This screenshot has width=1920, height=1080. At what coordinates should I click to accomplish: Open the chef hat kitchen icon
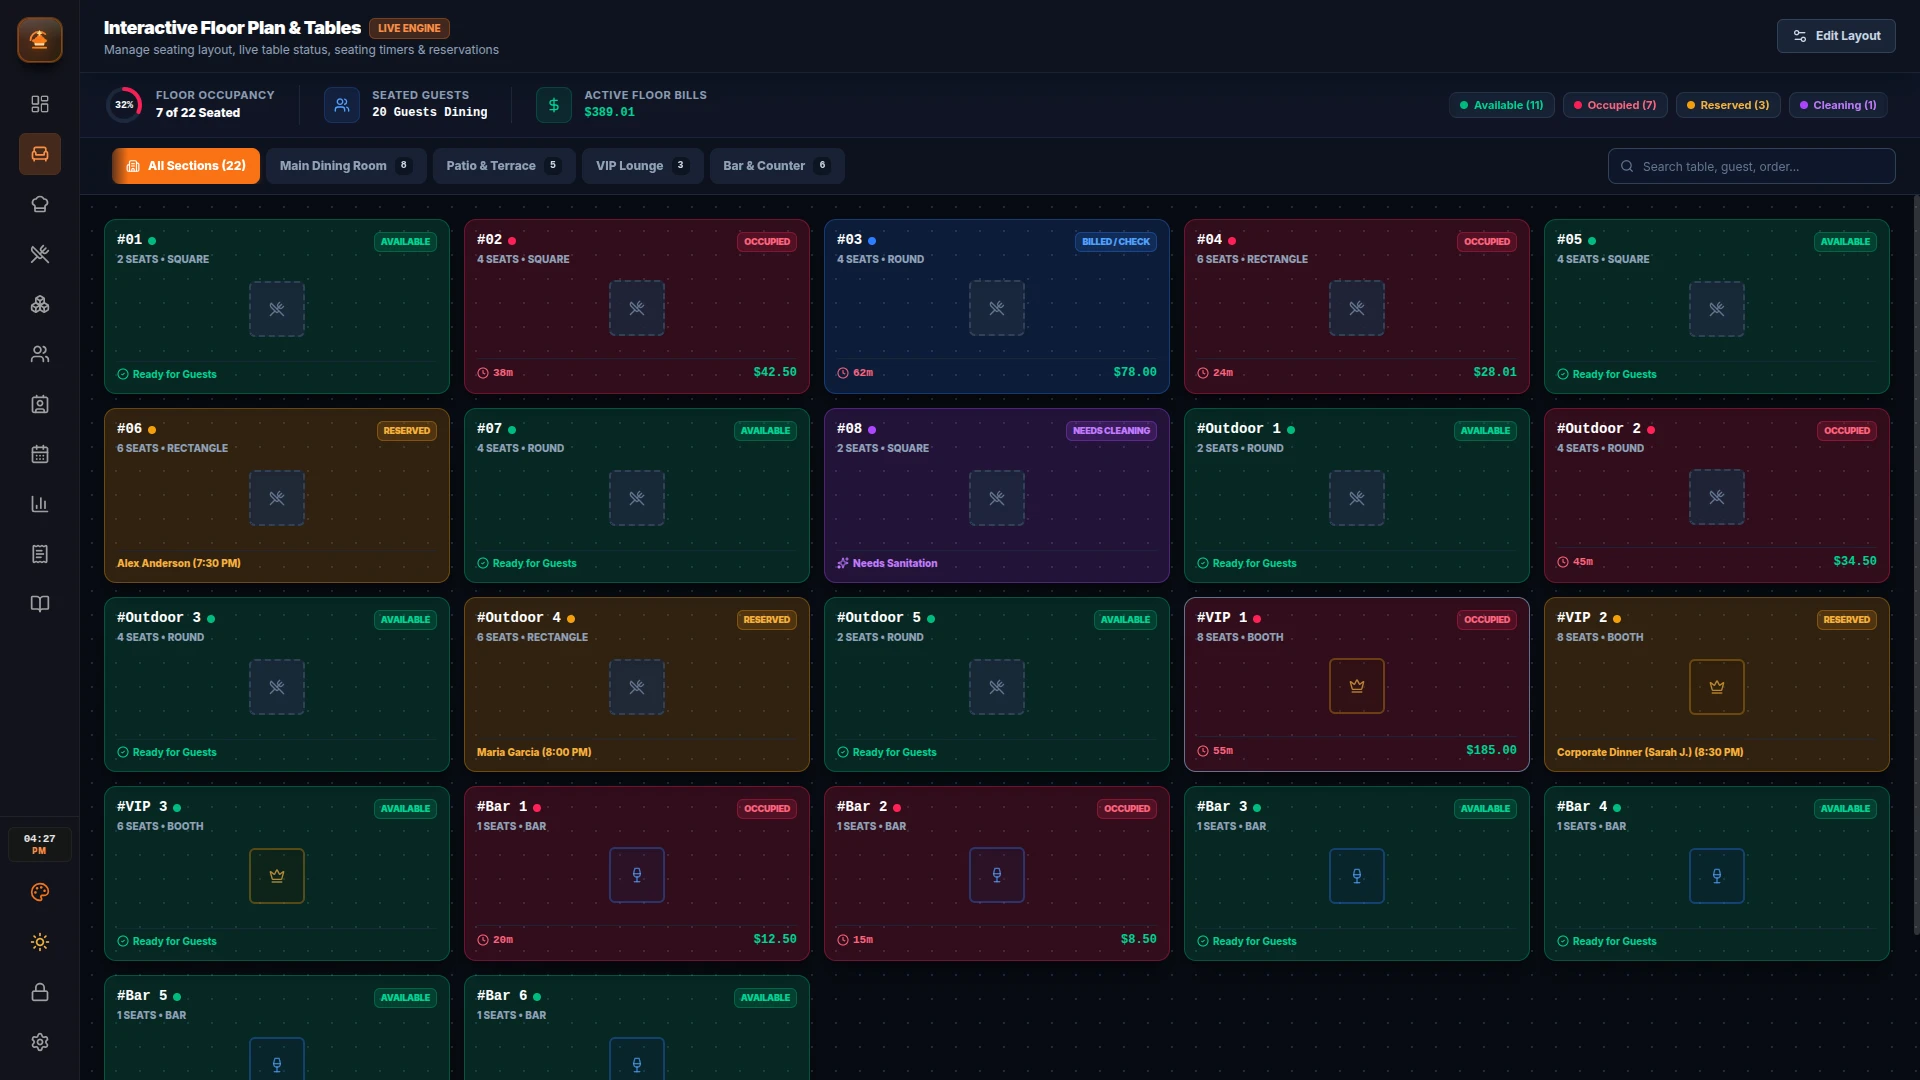coord(40,204)
